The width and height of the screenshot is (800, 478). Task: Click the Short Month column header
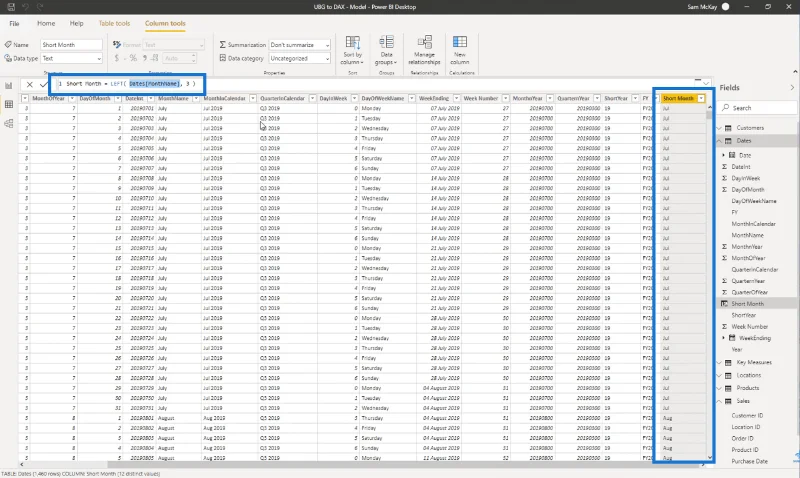[678, 98]
